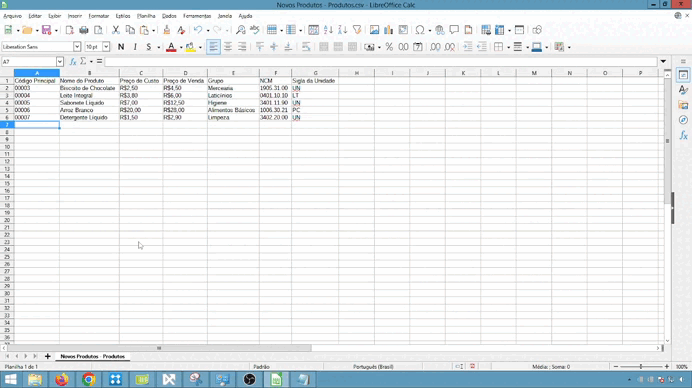Screen dimensions: 692x388
Task: Click the Print toolbar icon
Action: point(84,30)
